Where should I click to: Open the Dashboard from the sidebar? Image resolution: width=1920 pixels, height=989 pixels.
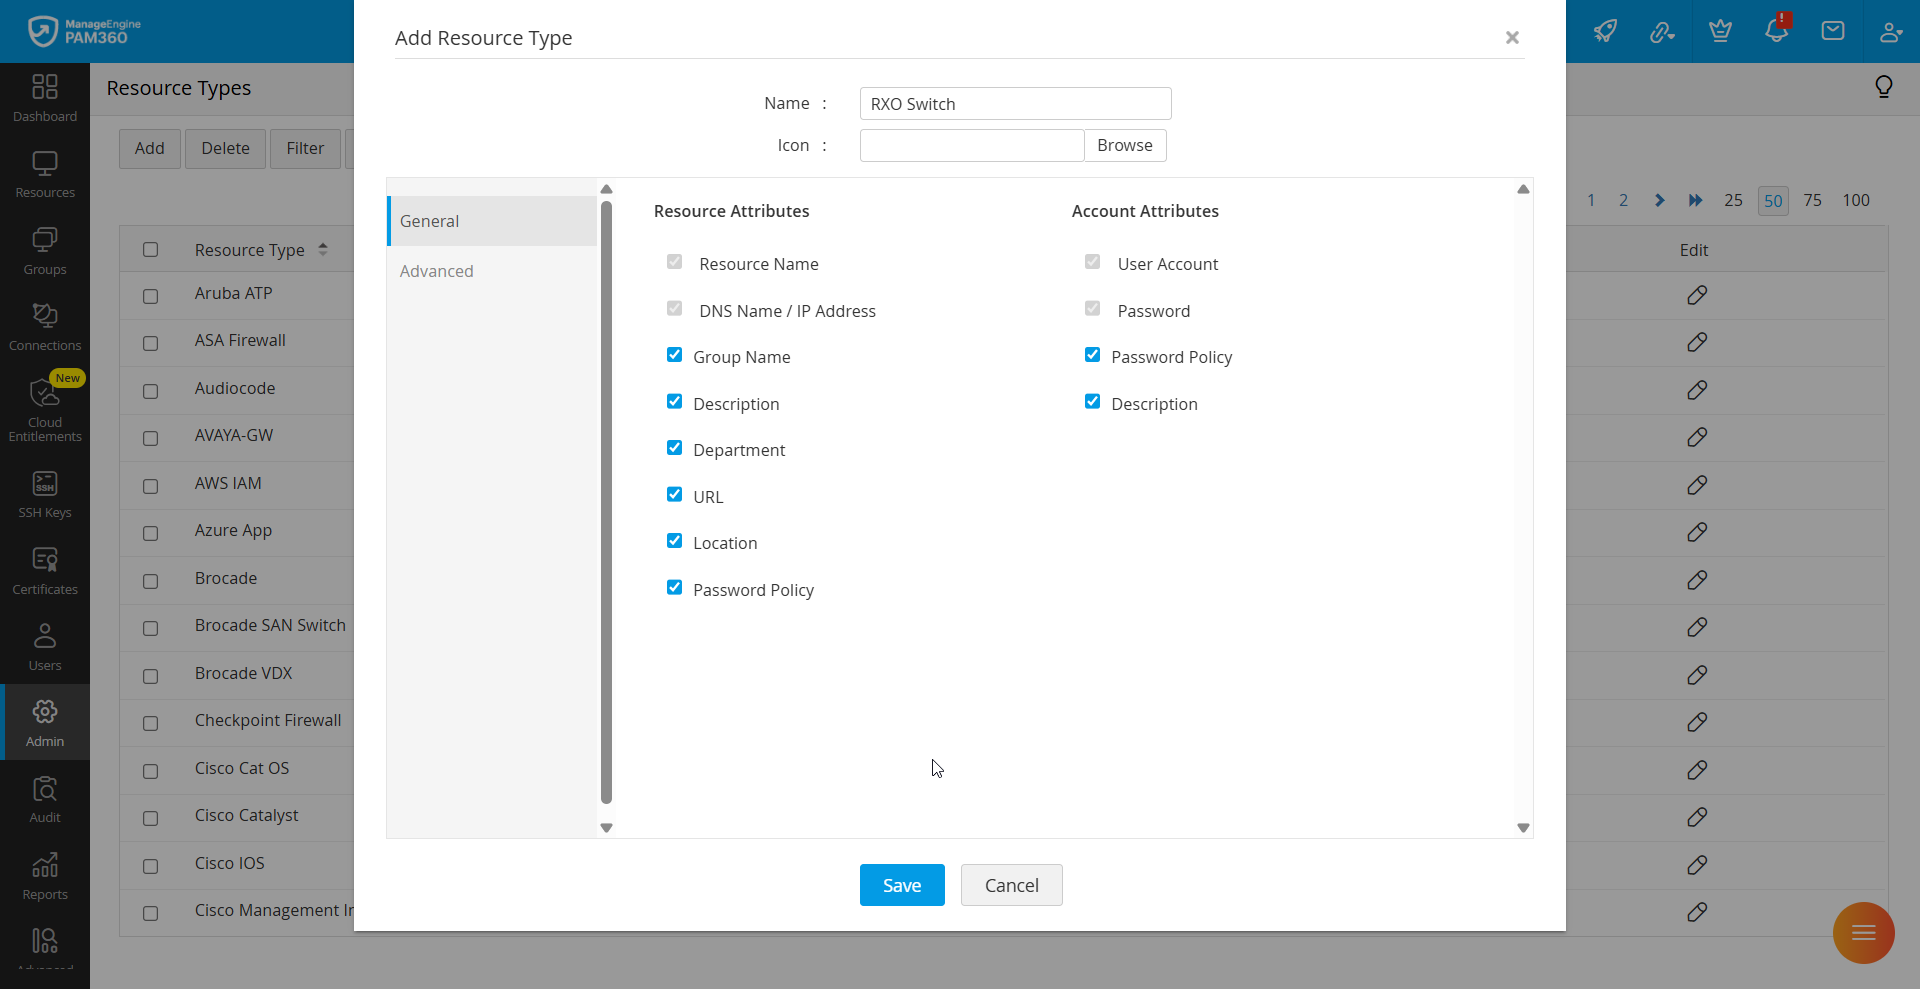(x=44, y=97)
